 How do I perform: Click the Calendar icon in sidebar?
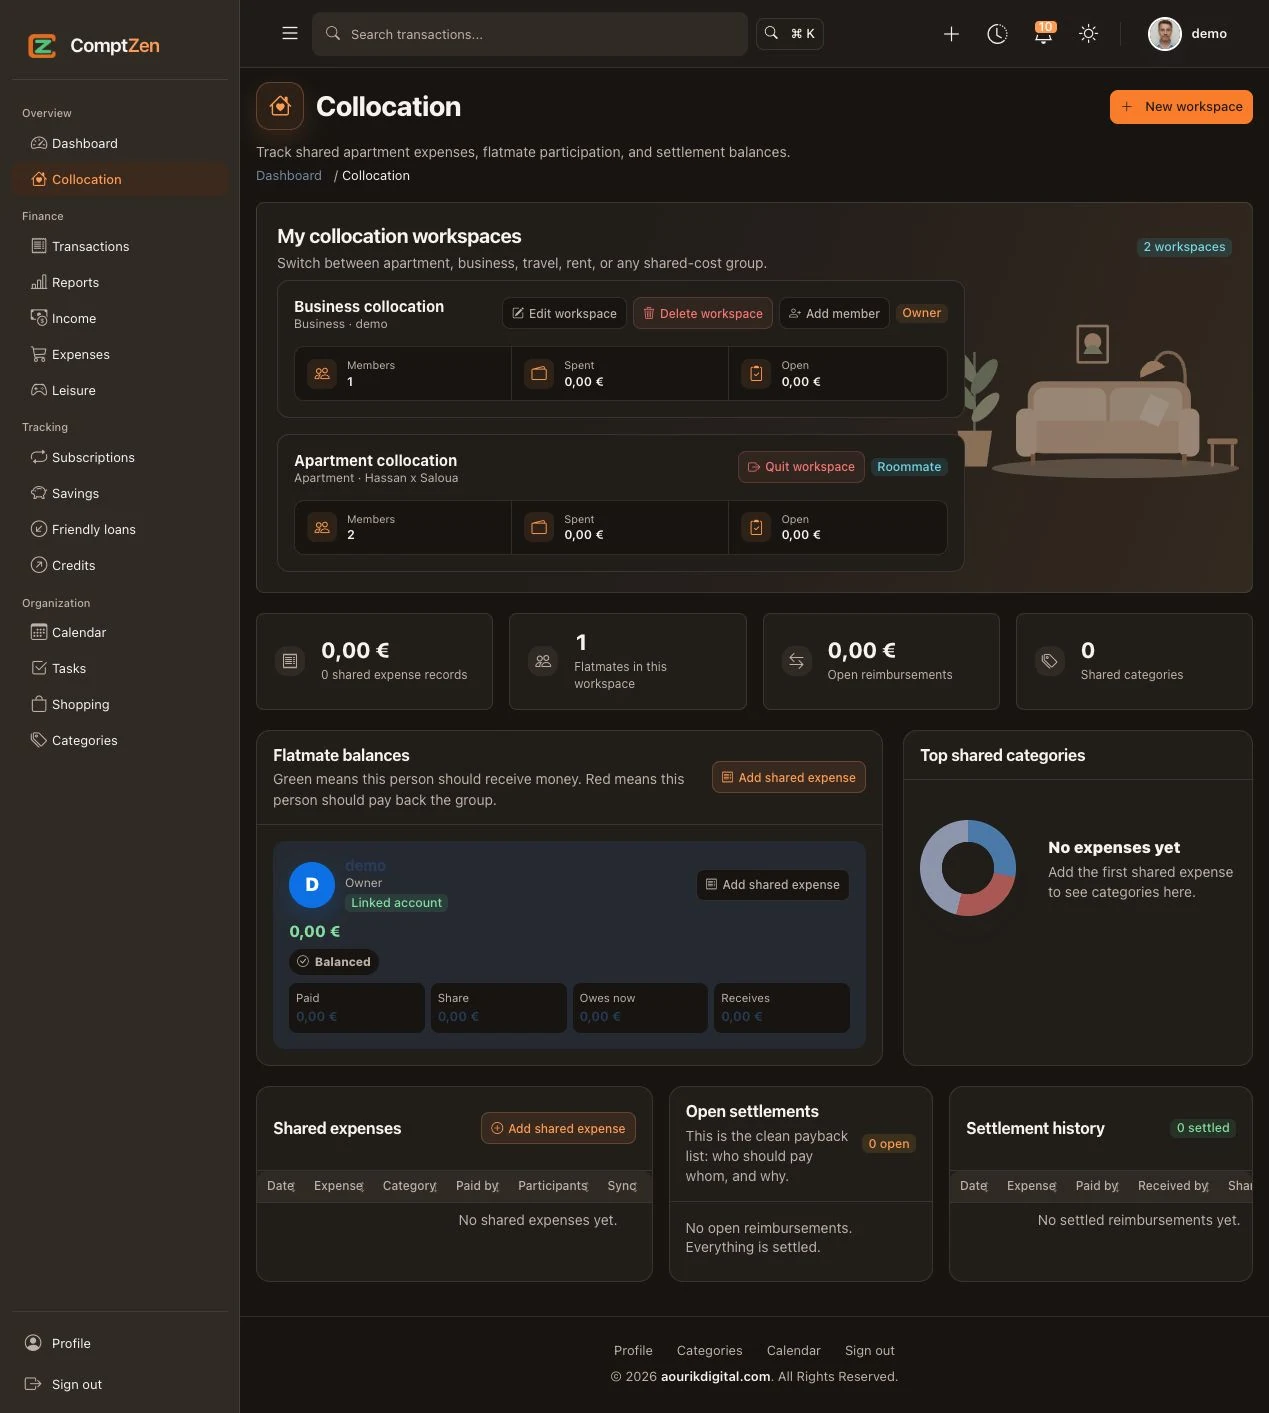tap(39, 632)
